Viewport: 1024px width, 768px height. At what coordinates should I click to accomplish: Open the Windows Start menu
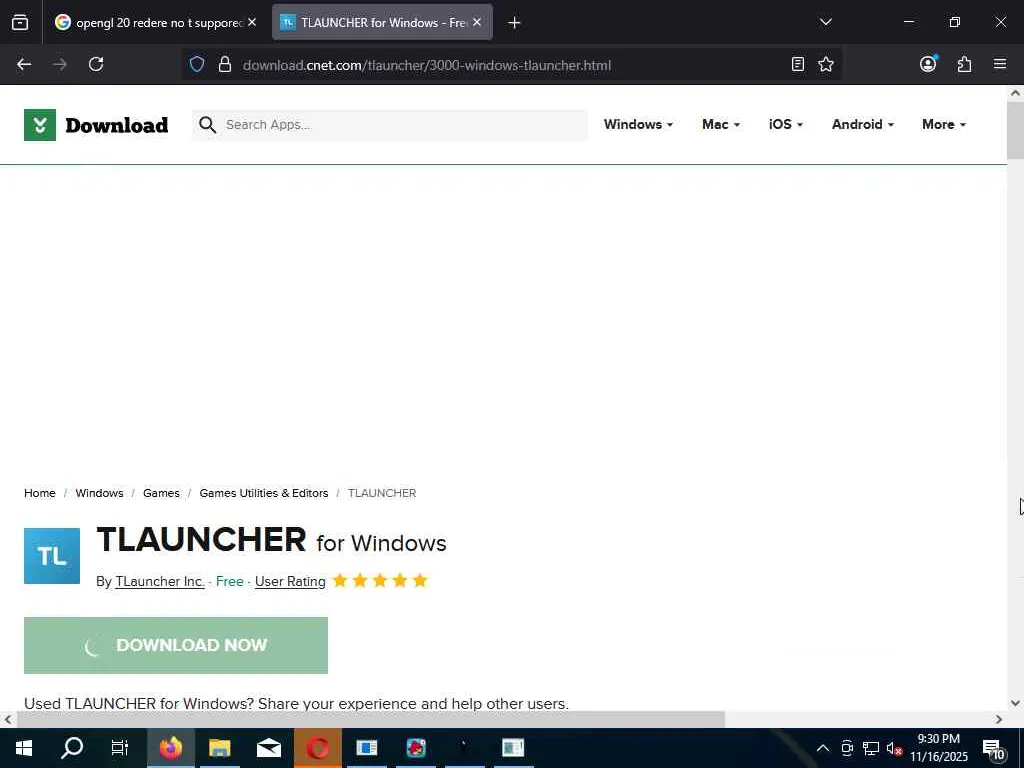tap(24, 748)
